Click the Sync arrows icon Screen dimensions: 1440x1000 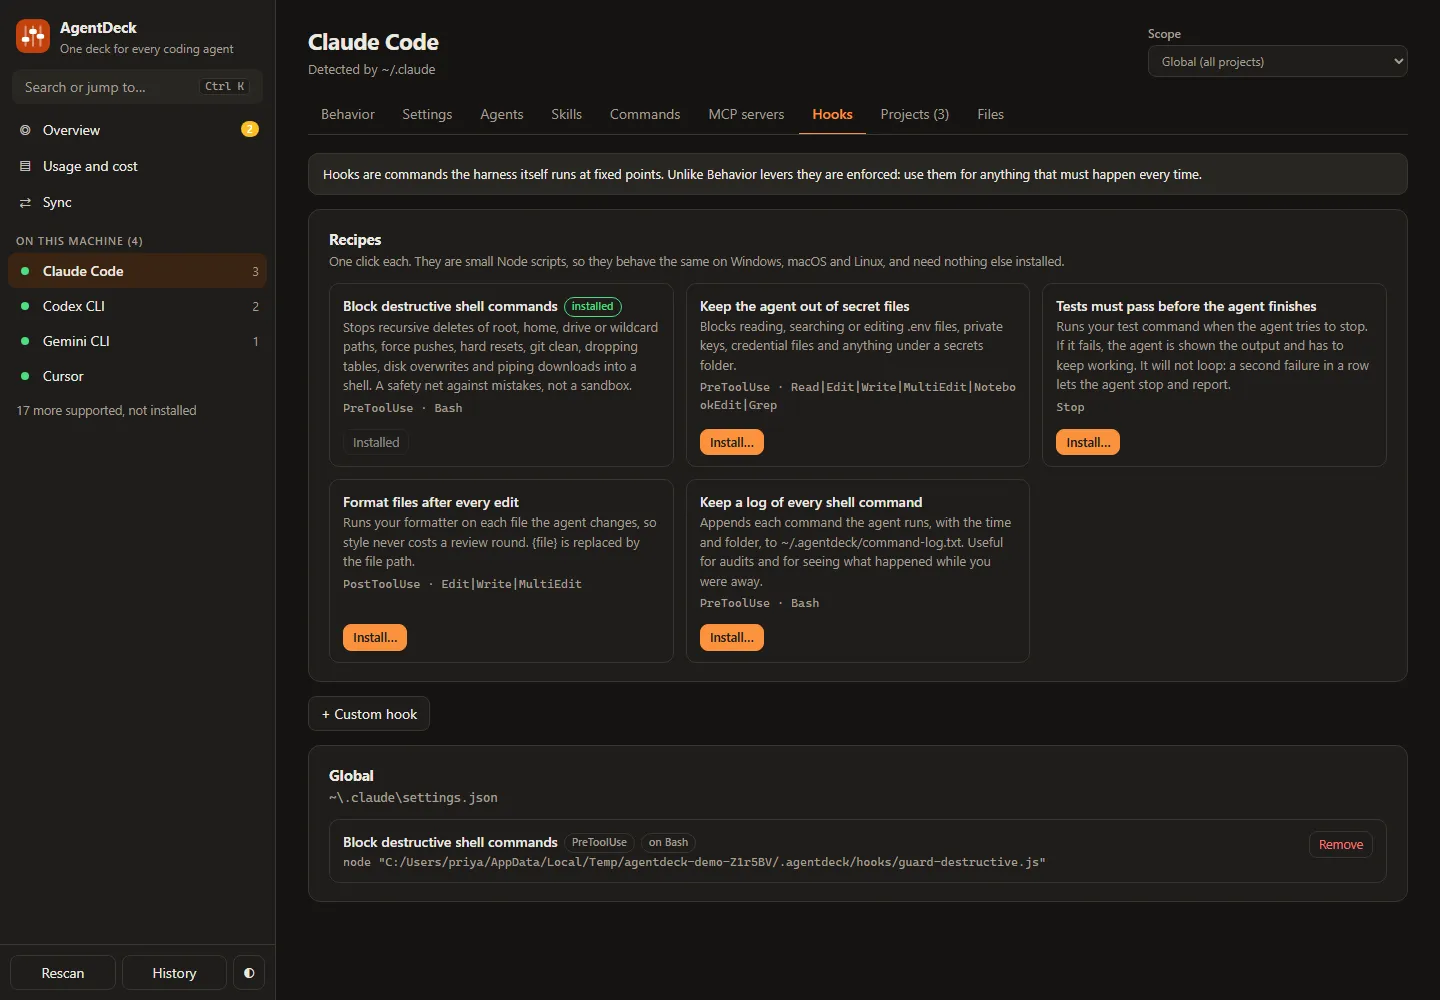25,202
